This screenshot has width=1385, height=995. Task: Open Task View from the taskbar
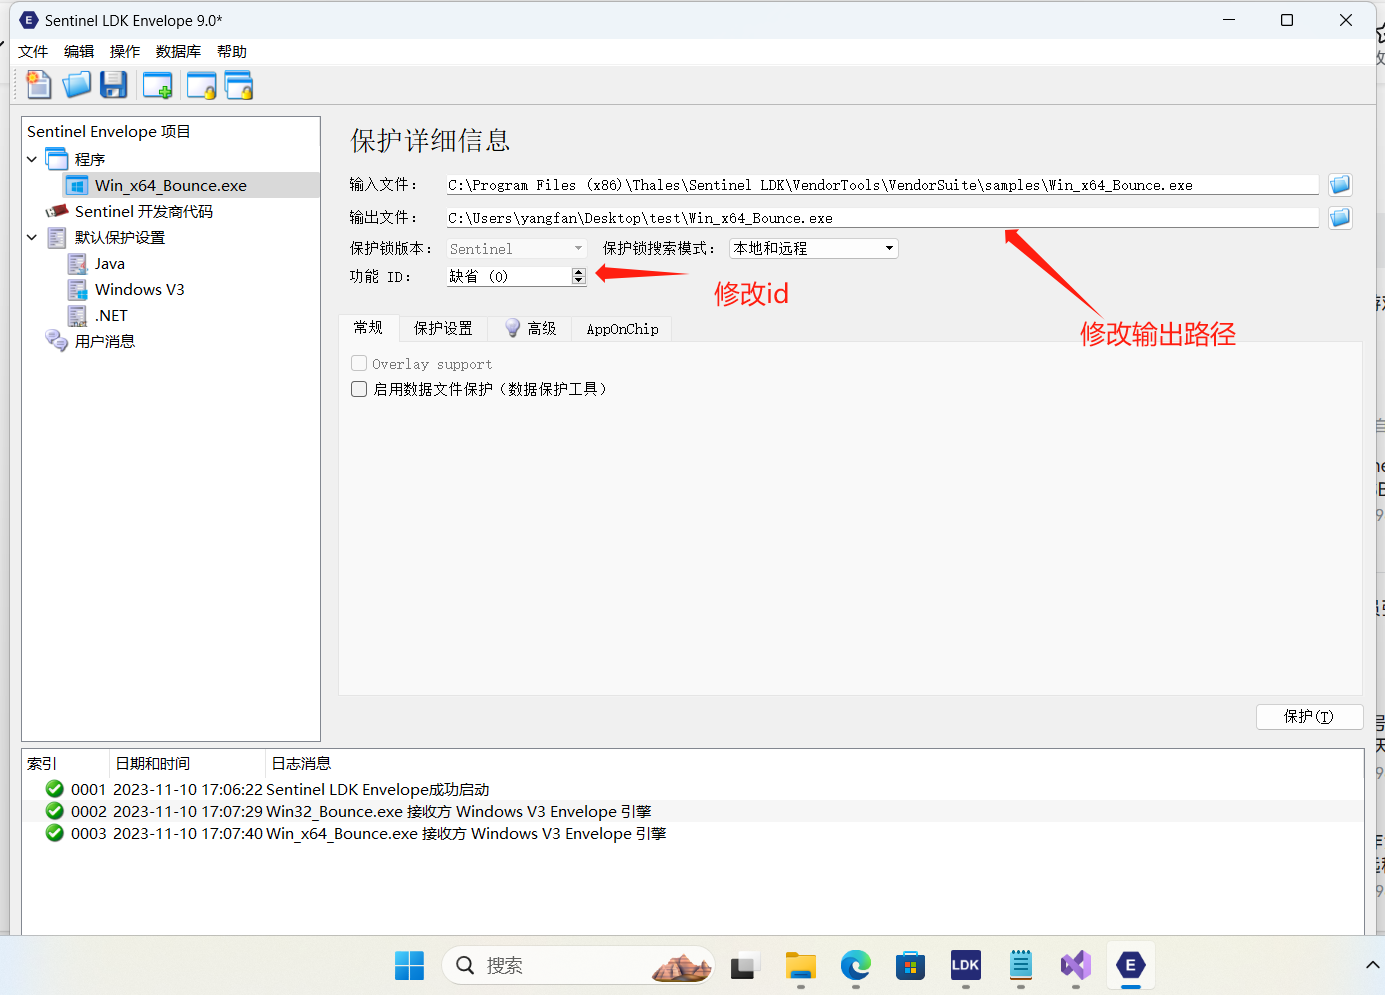click(743, 966)
